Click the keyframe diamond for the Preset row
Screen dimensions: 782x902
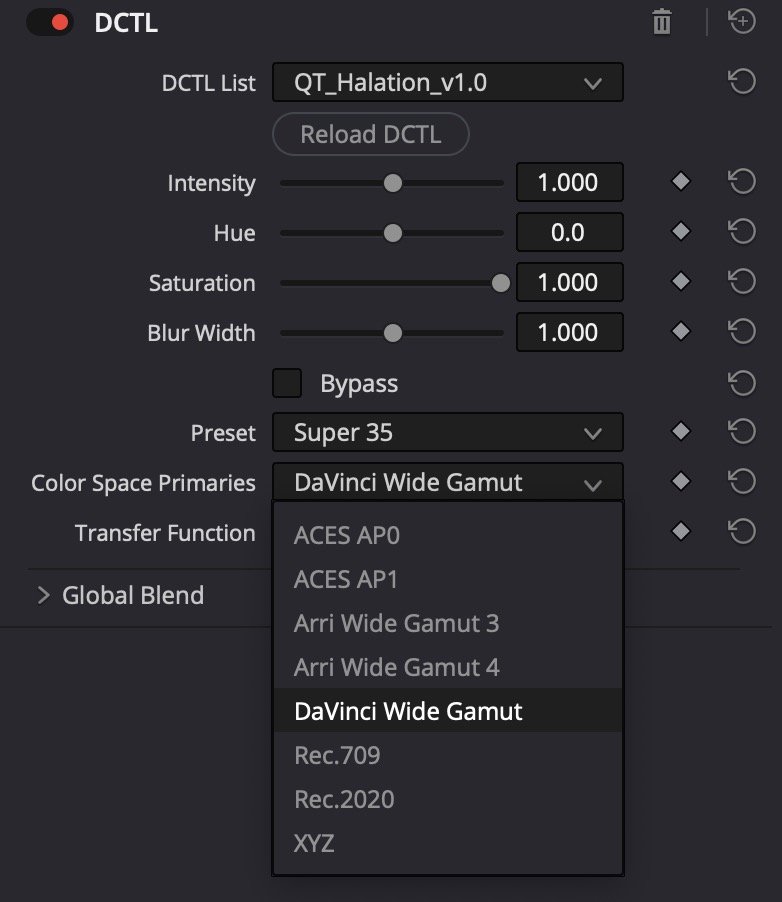click(680, 432)
